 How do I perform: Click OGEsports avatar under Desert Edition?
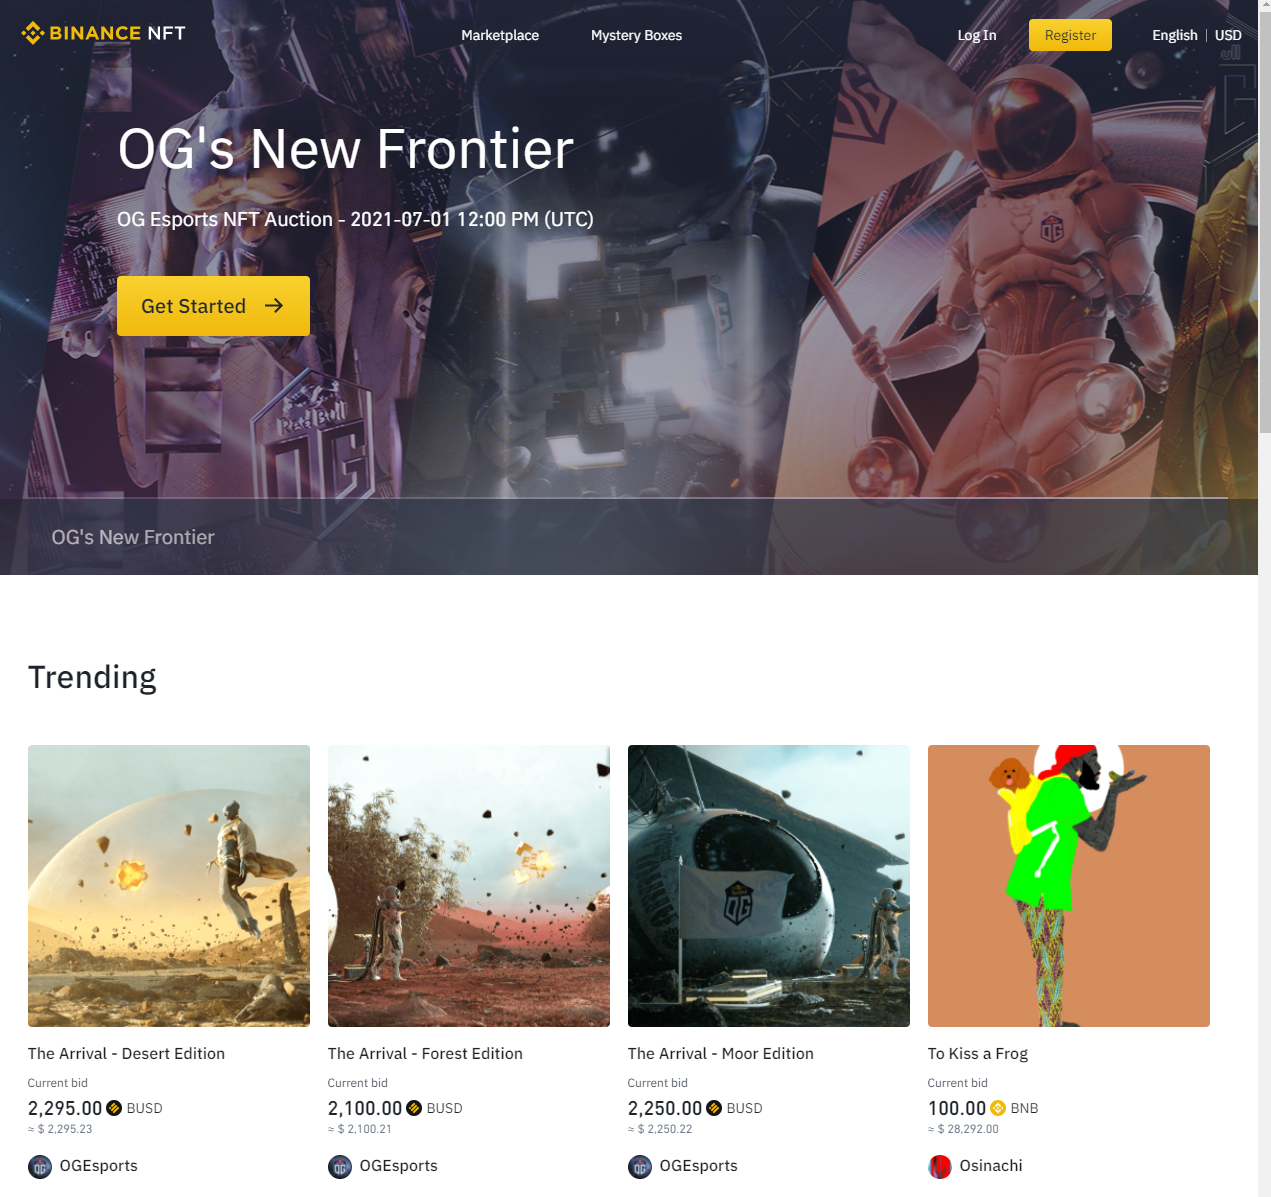40,1166
